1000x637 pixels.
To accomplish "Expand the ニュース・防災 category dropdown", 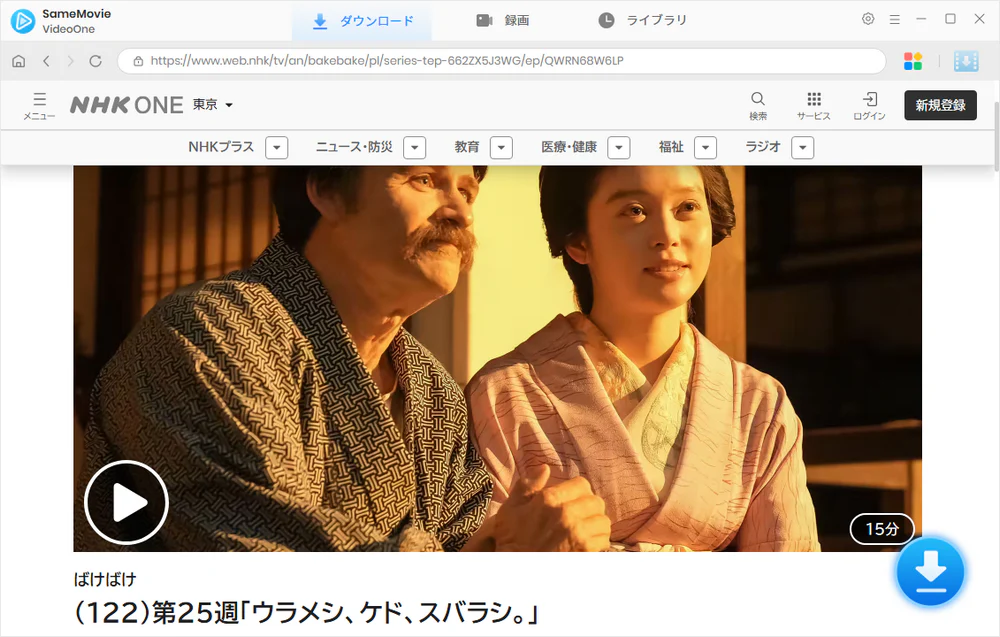I will point(415,147).
